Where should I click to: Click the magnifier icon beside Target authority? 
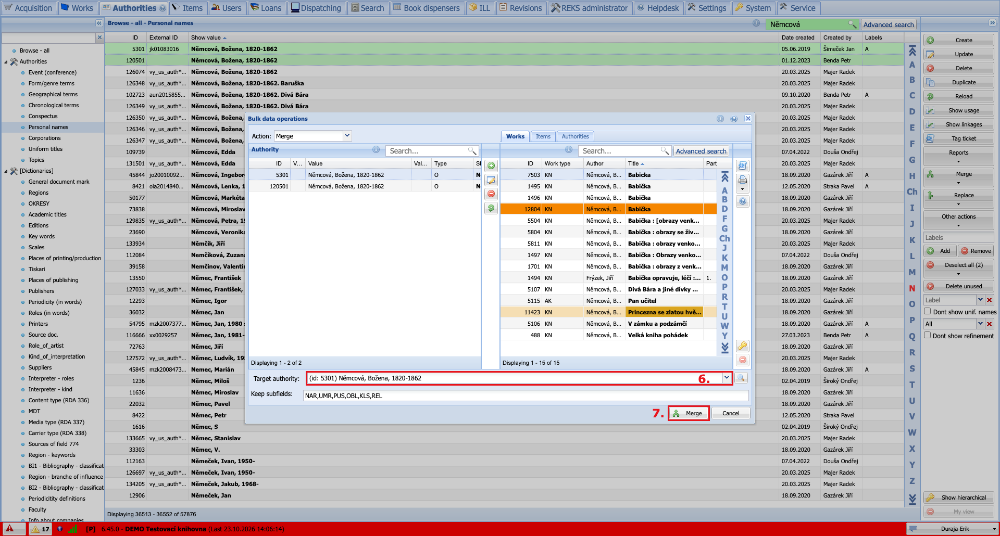741,378
